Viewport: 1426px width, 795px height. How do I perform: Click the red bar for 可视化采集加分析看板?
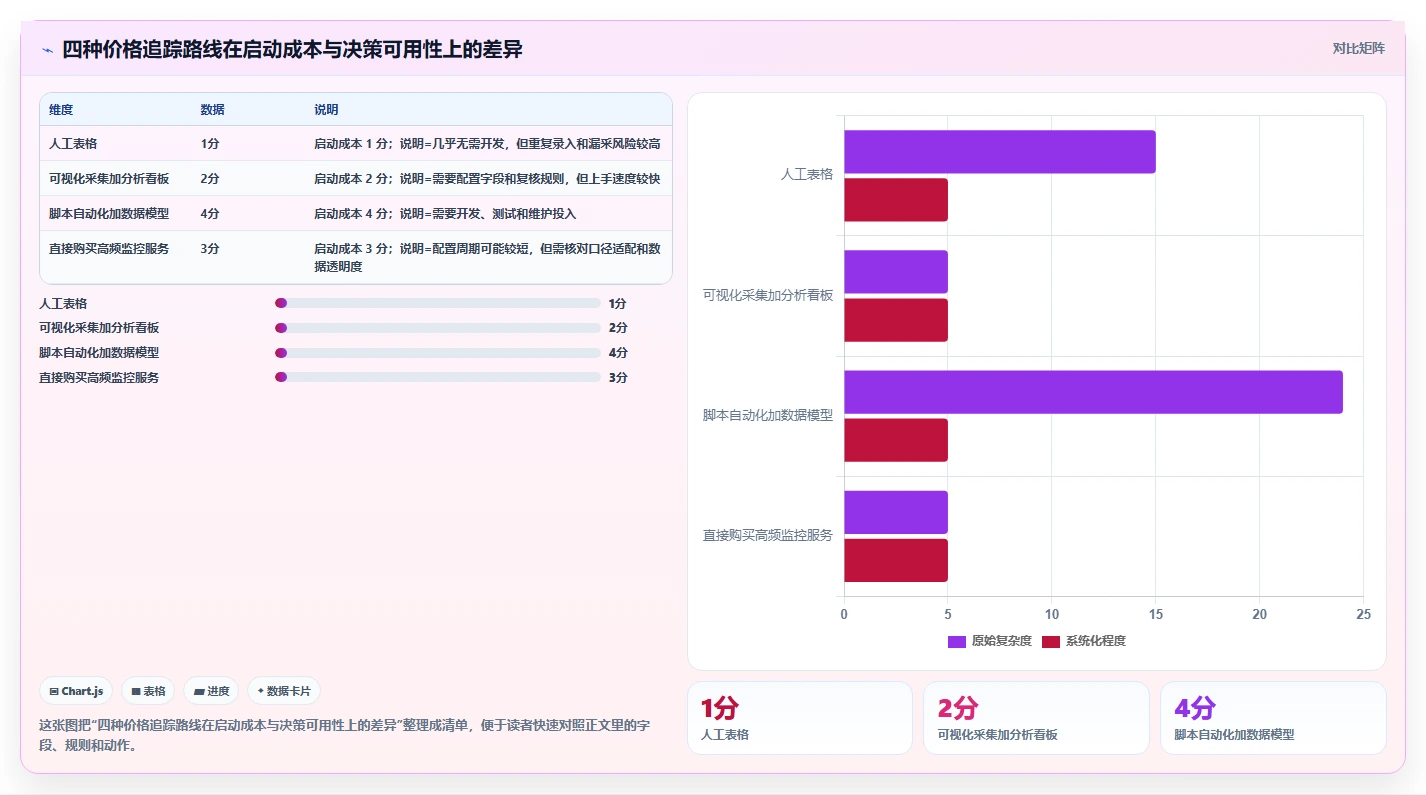click(x=896, y=320)
